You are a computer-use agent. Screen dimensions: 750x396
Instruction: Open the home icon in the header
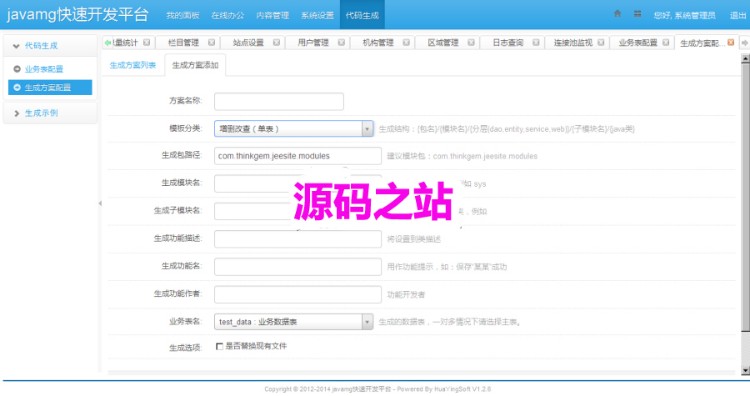click(x=618, y=14)
